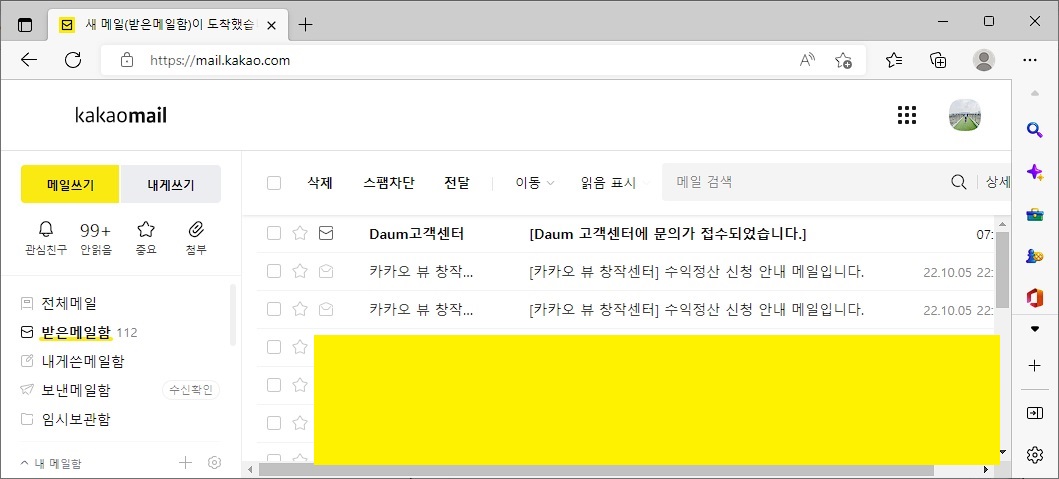The width and height of the screenshot is (1059, 479).
Task: Refresh the page
Action: (x=73, y=60)
